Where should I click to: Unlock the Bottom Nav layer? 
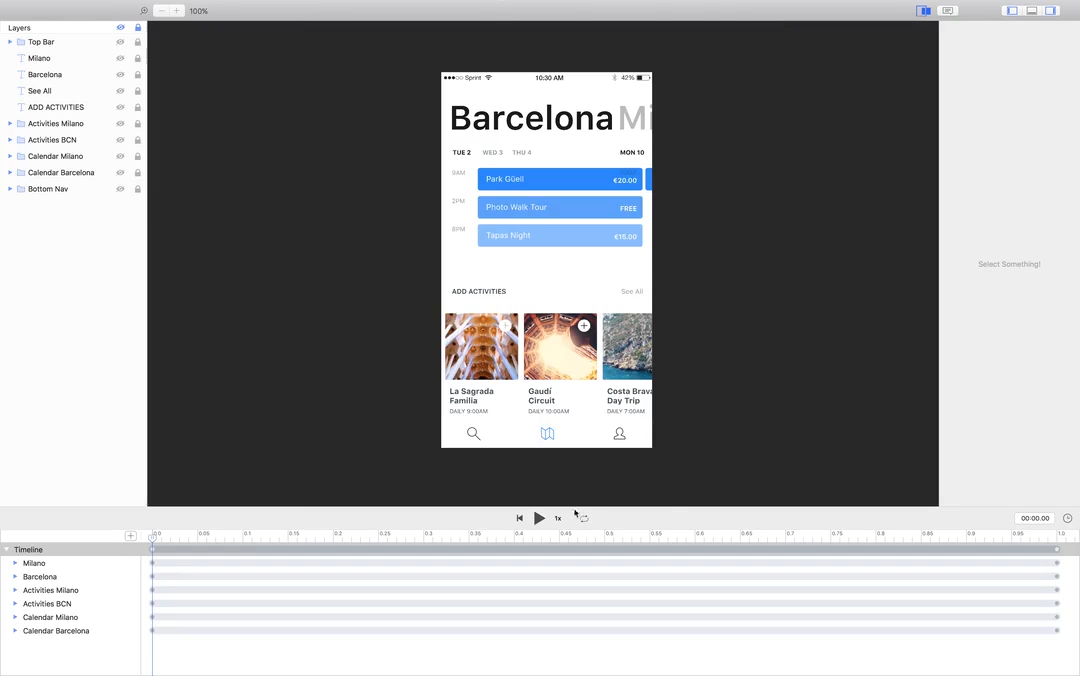tap(138, 189)
